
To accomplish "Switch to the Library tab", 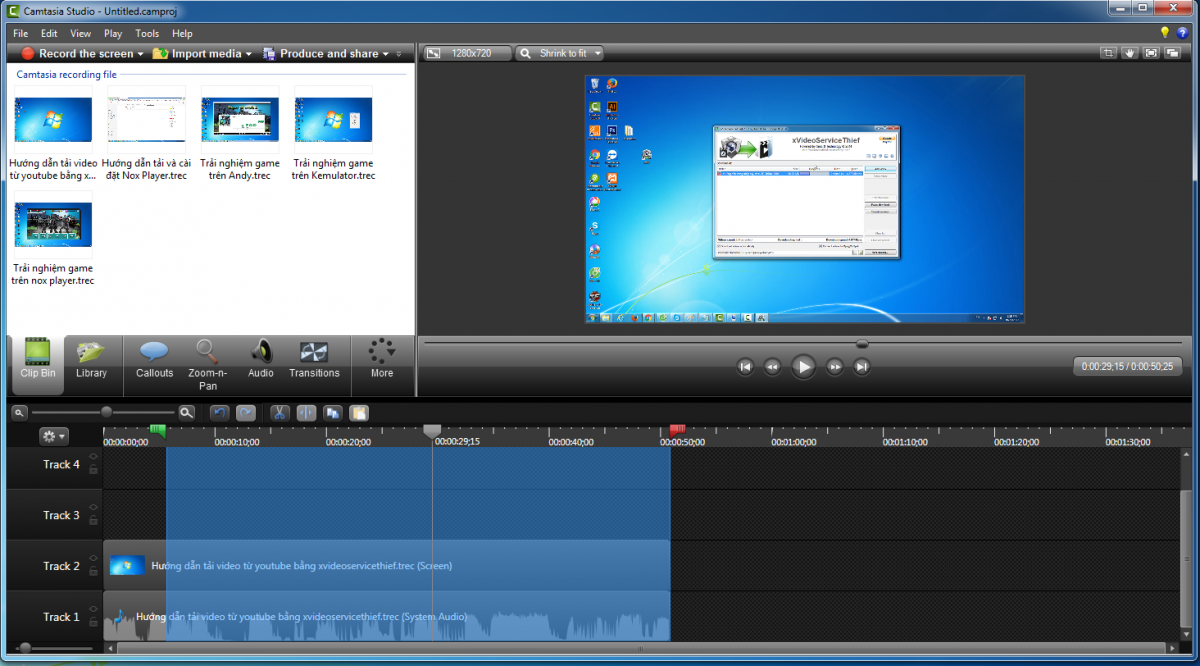I will 91,358.
